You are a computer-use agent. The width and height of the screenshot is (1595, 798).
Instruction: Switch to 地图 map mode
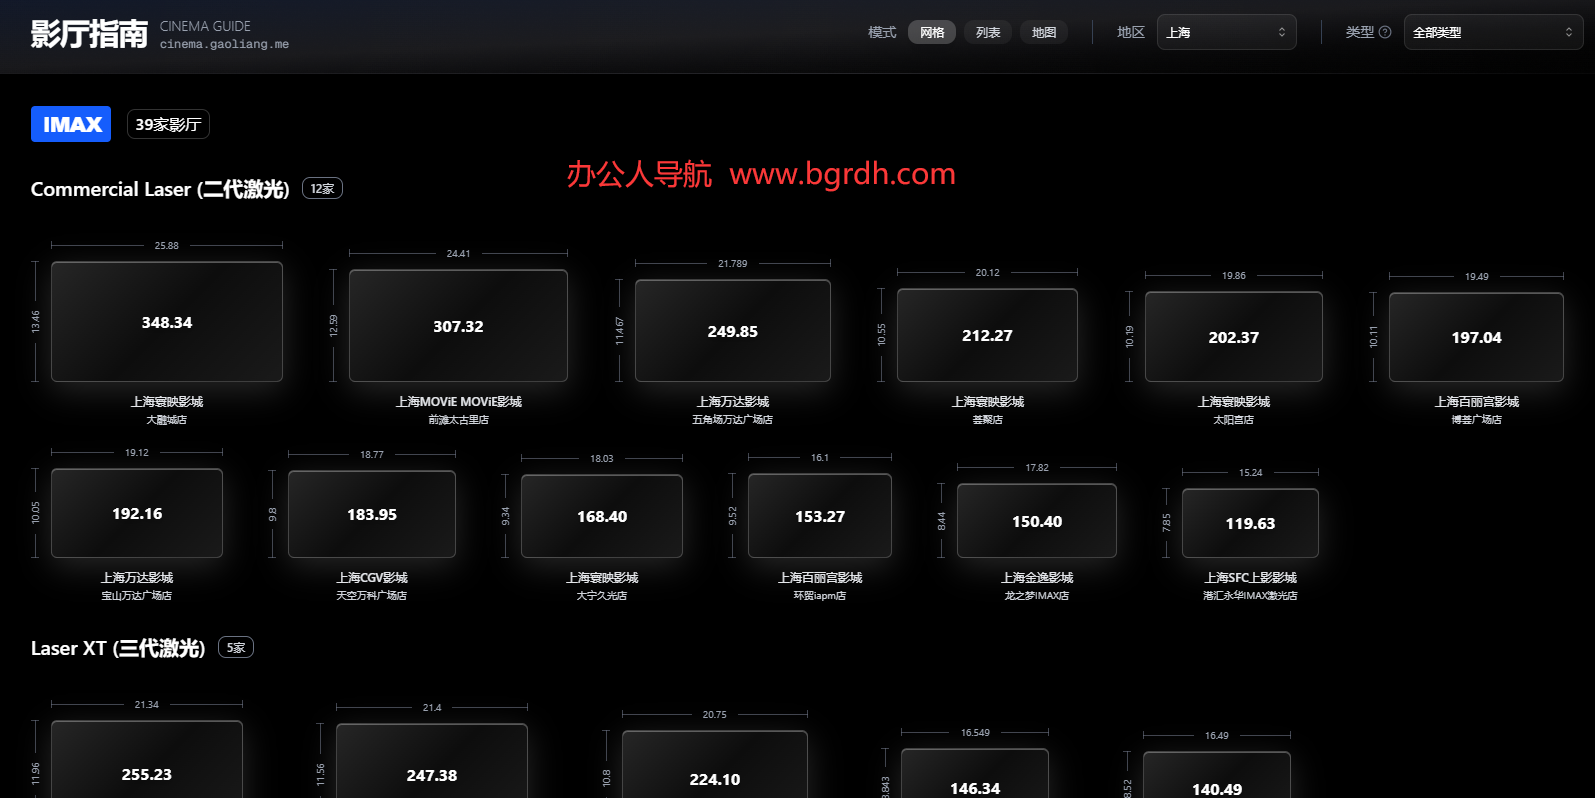pyautogui.click(x=1044, y=32)
